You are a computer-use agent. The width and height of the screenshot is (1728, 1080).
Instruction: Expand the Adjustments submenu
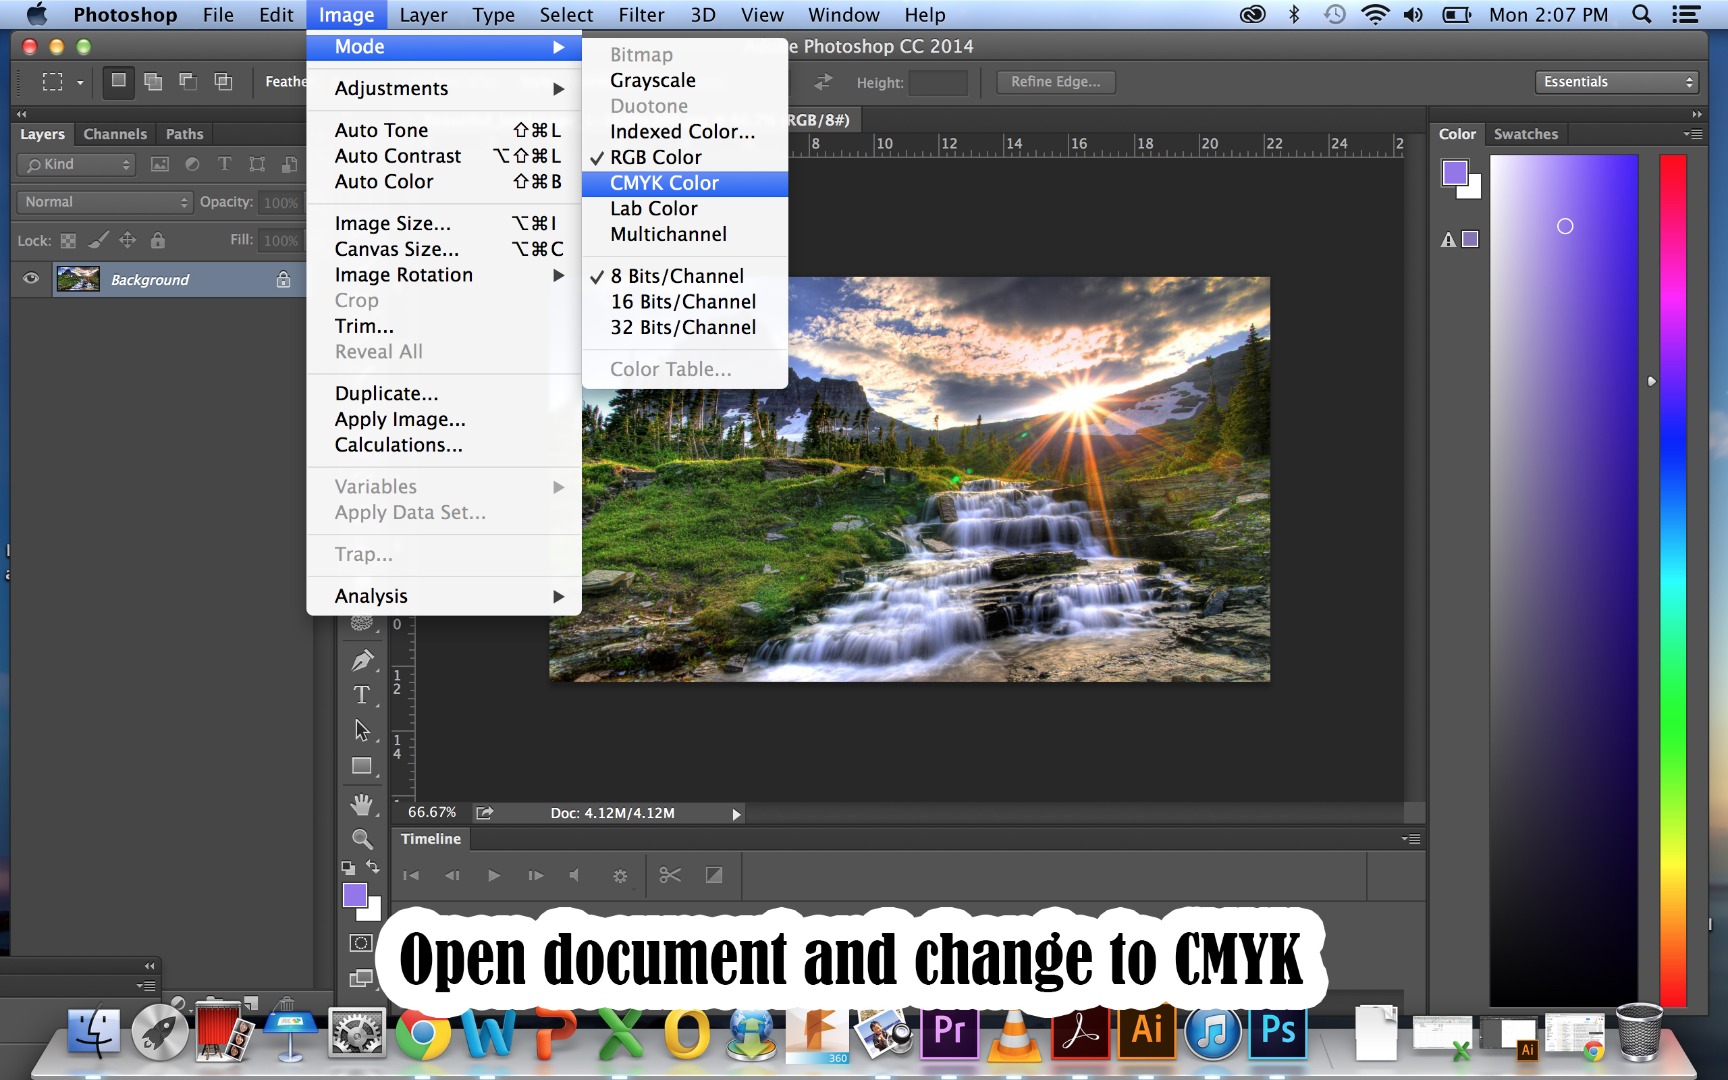(444, 88)
